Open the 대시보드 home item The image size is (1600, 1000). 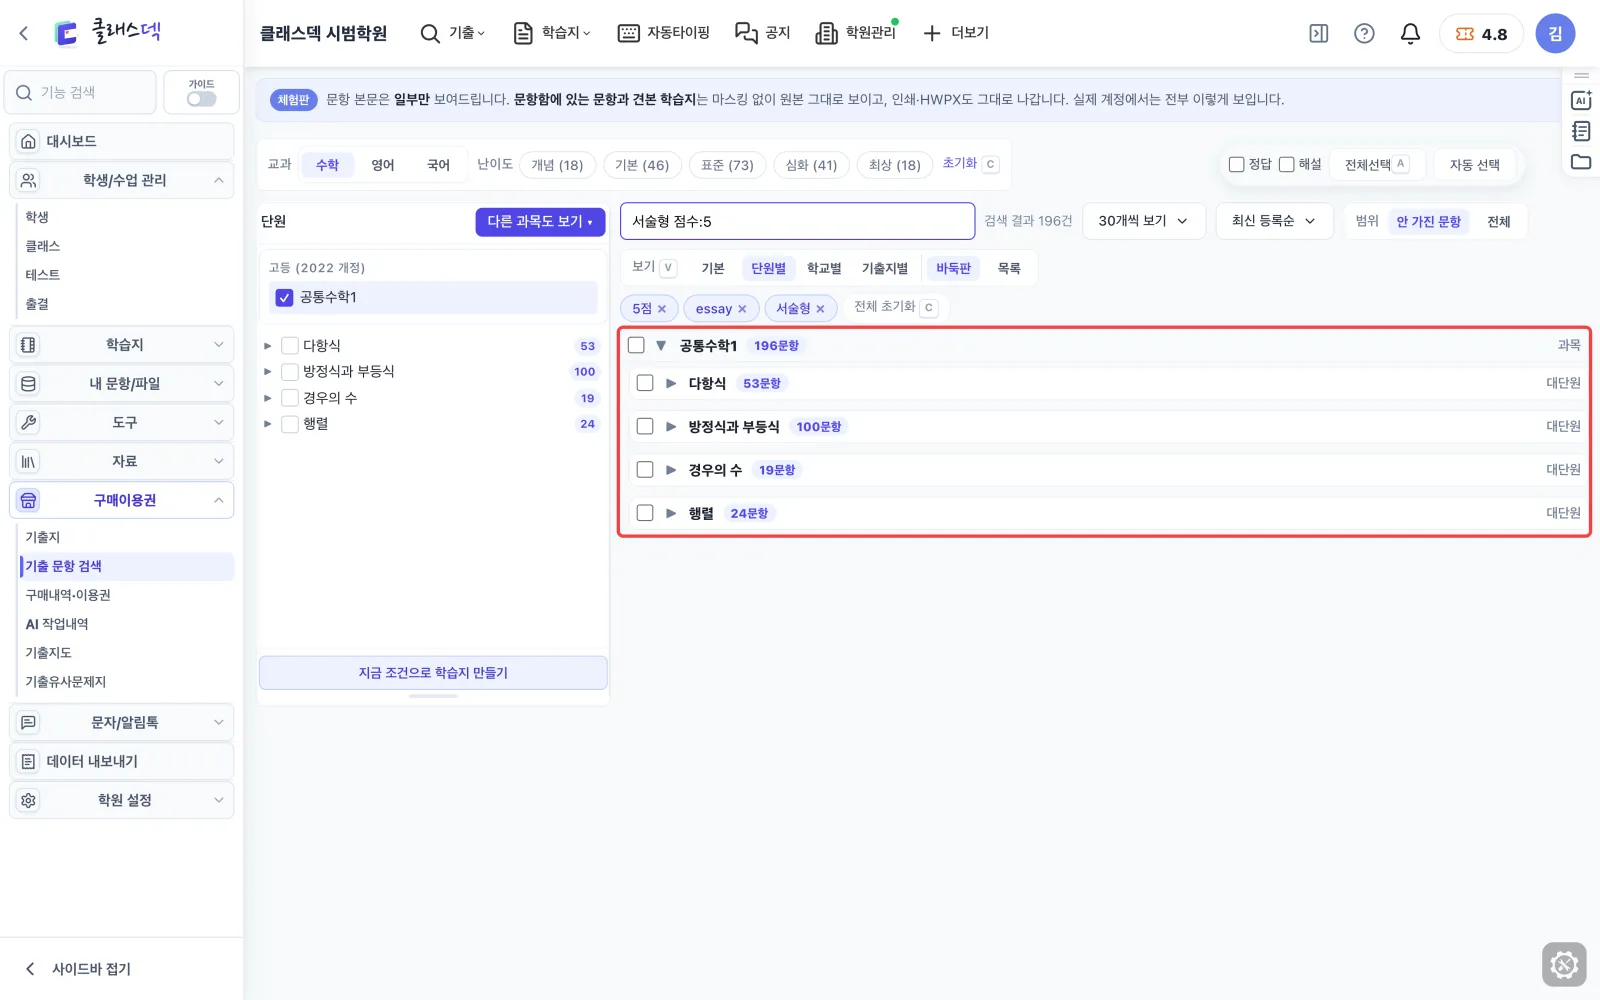coord(122,141)
